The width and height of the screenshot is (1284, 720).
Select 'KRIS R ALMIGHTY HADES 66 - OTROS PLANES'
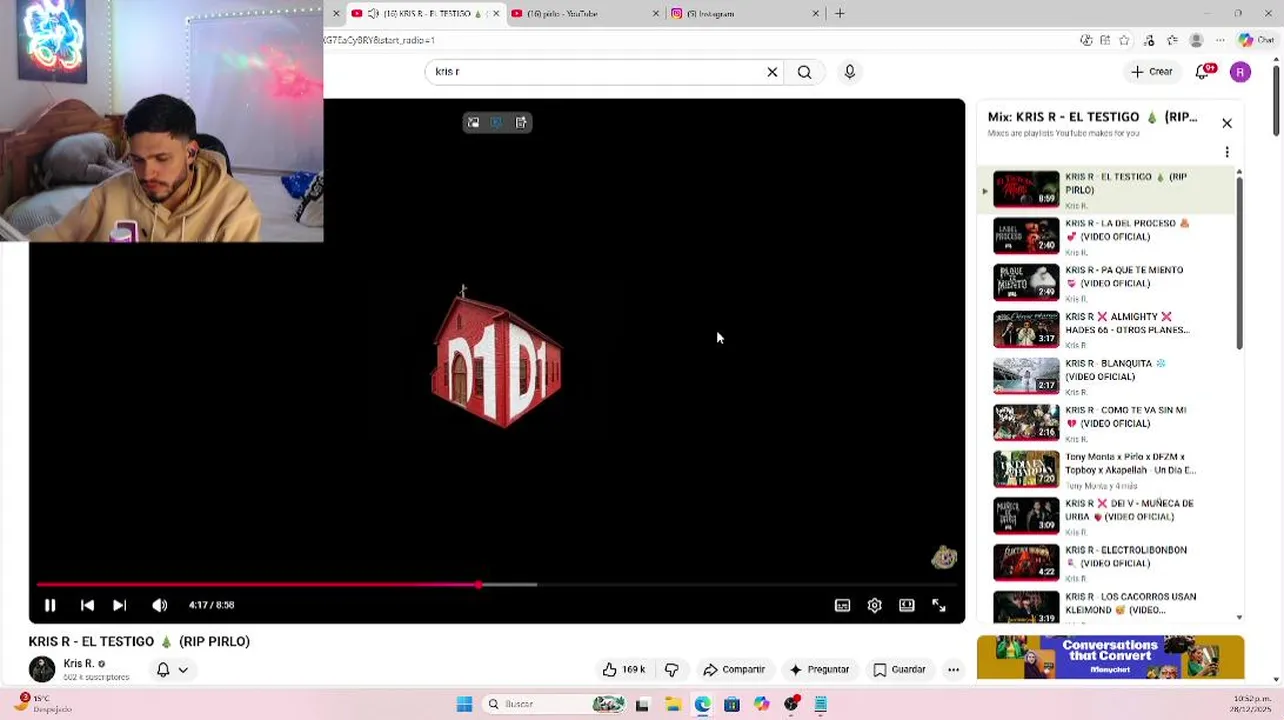[x=1108, y=330]
